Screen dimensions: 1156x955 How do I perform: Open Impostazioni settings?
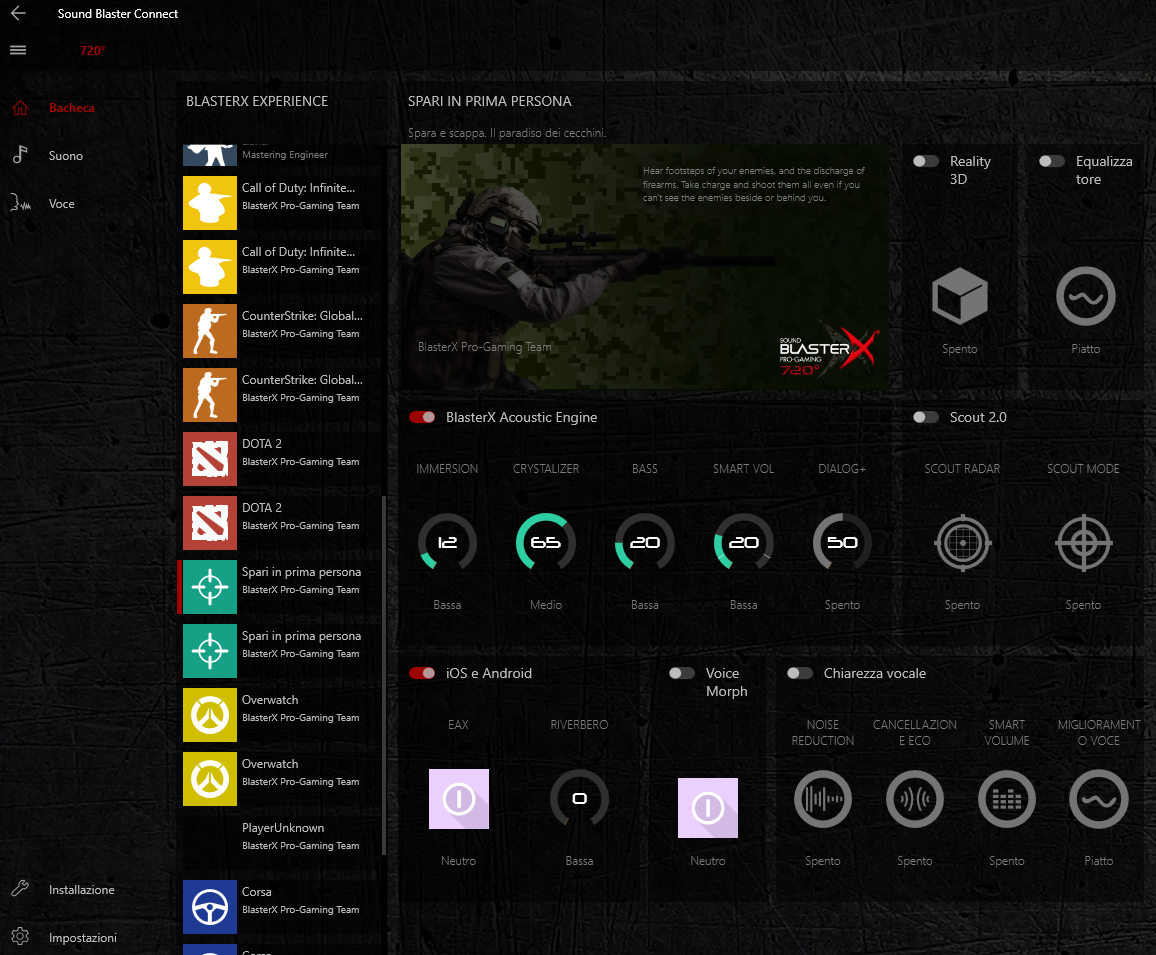[x=83, y=937]
